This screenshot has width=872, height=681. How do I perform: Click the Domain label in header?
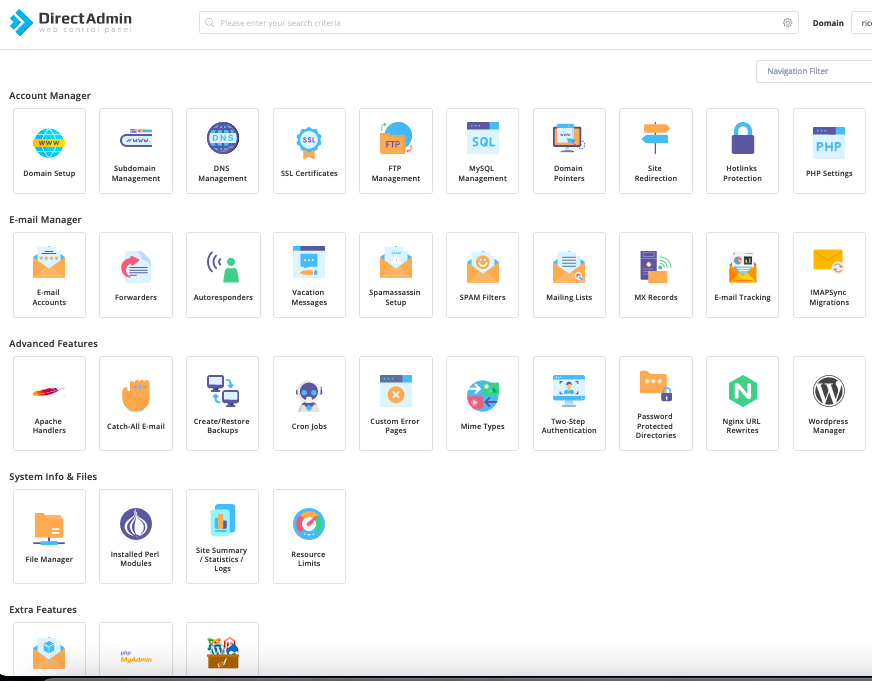click(x=828, y=23)
